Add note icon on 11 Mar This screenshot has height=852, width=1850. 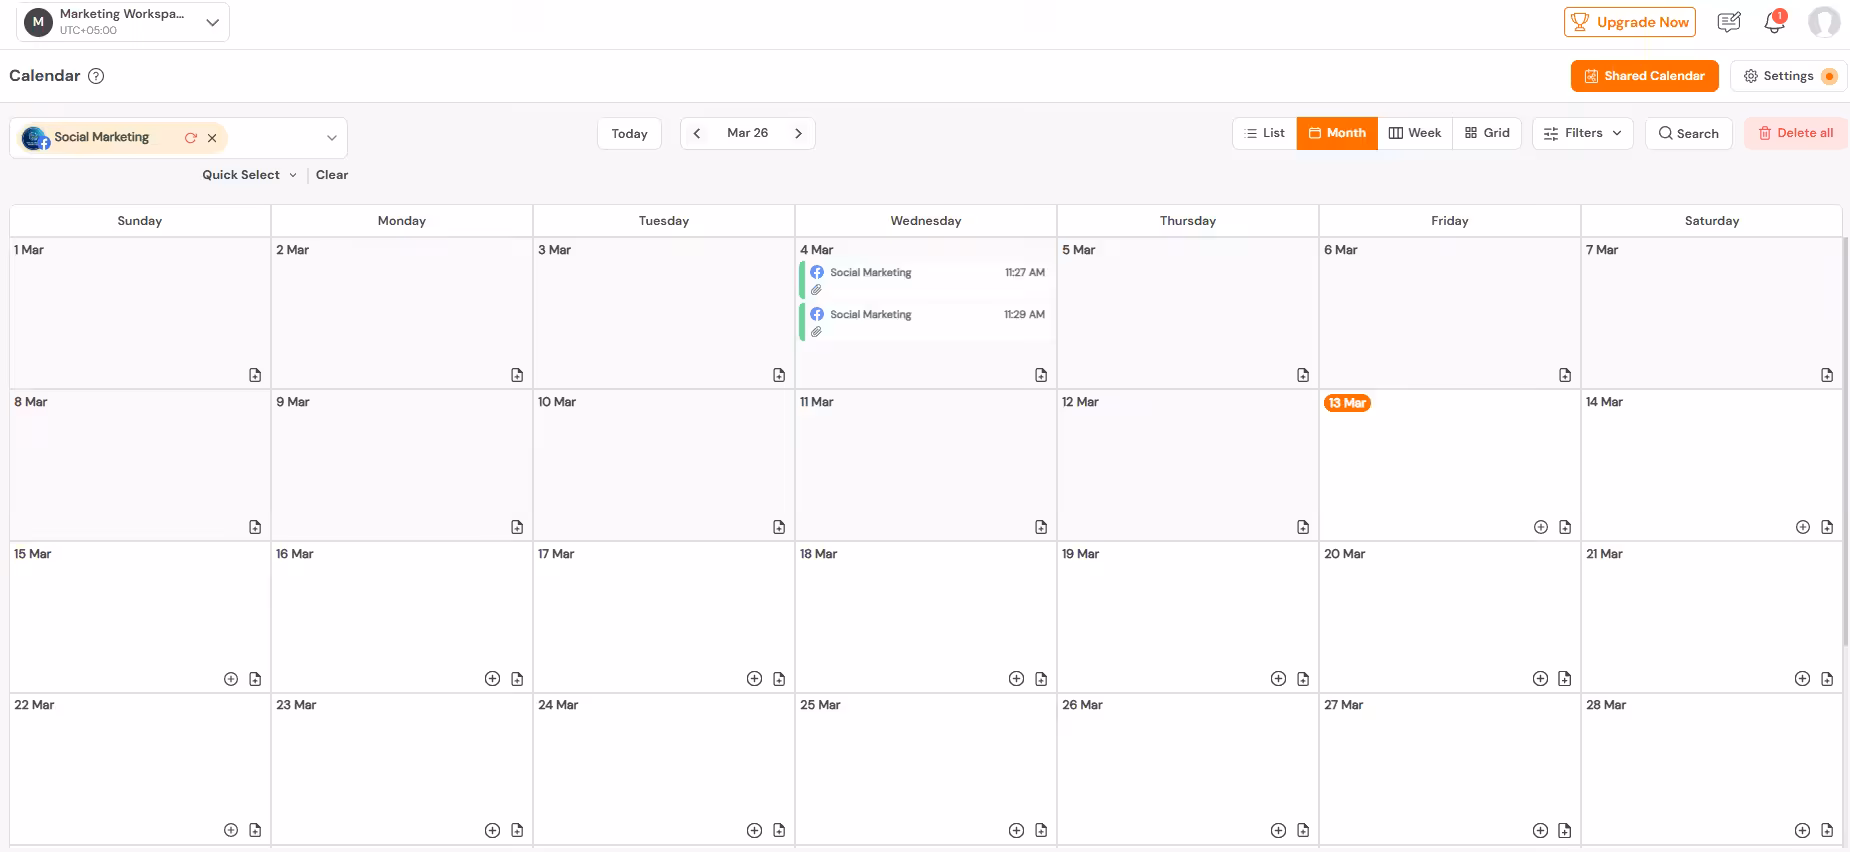click(1041, 527)
